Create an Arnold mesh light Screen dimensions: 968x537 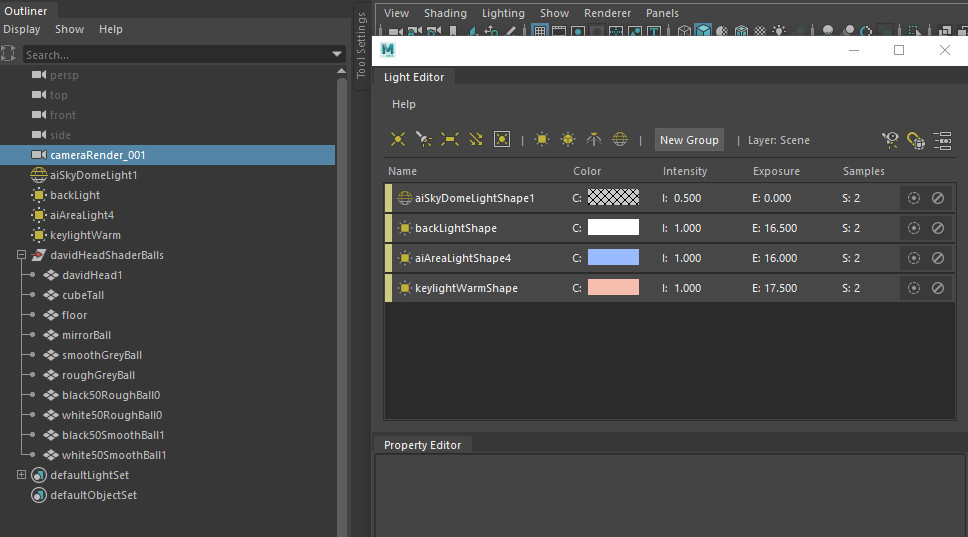click(568, 139)
